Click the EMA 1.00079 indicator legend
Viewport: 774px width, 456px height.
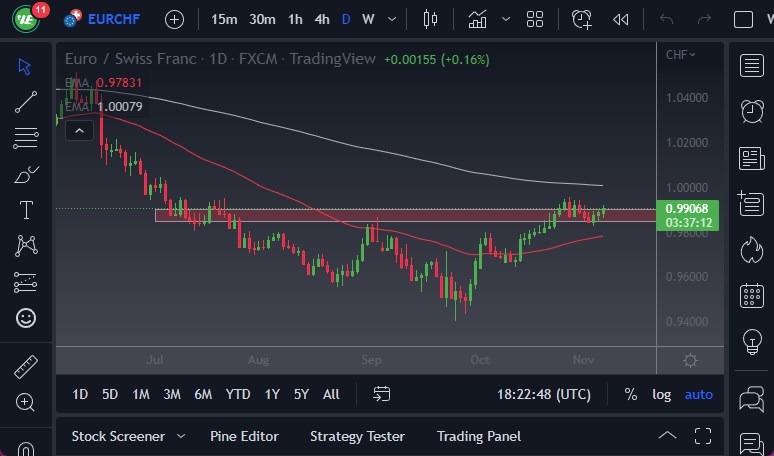tap(104, 106)
